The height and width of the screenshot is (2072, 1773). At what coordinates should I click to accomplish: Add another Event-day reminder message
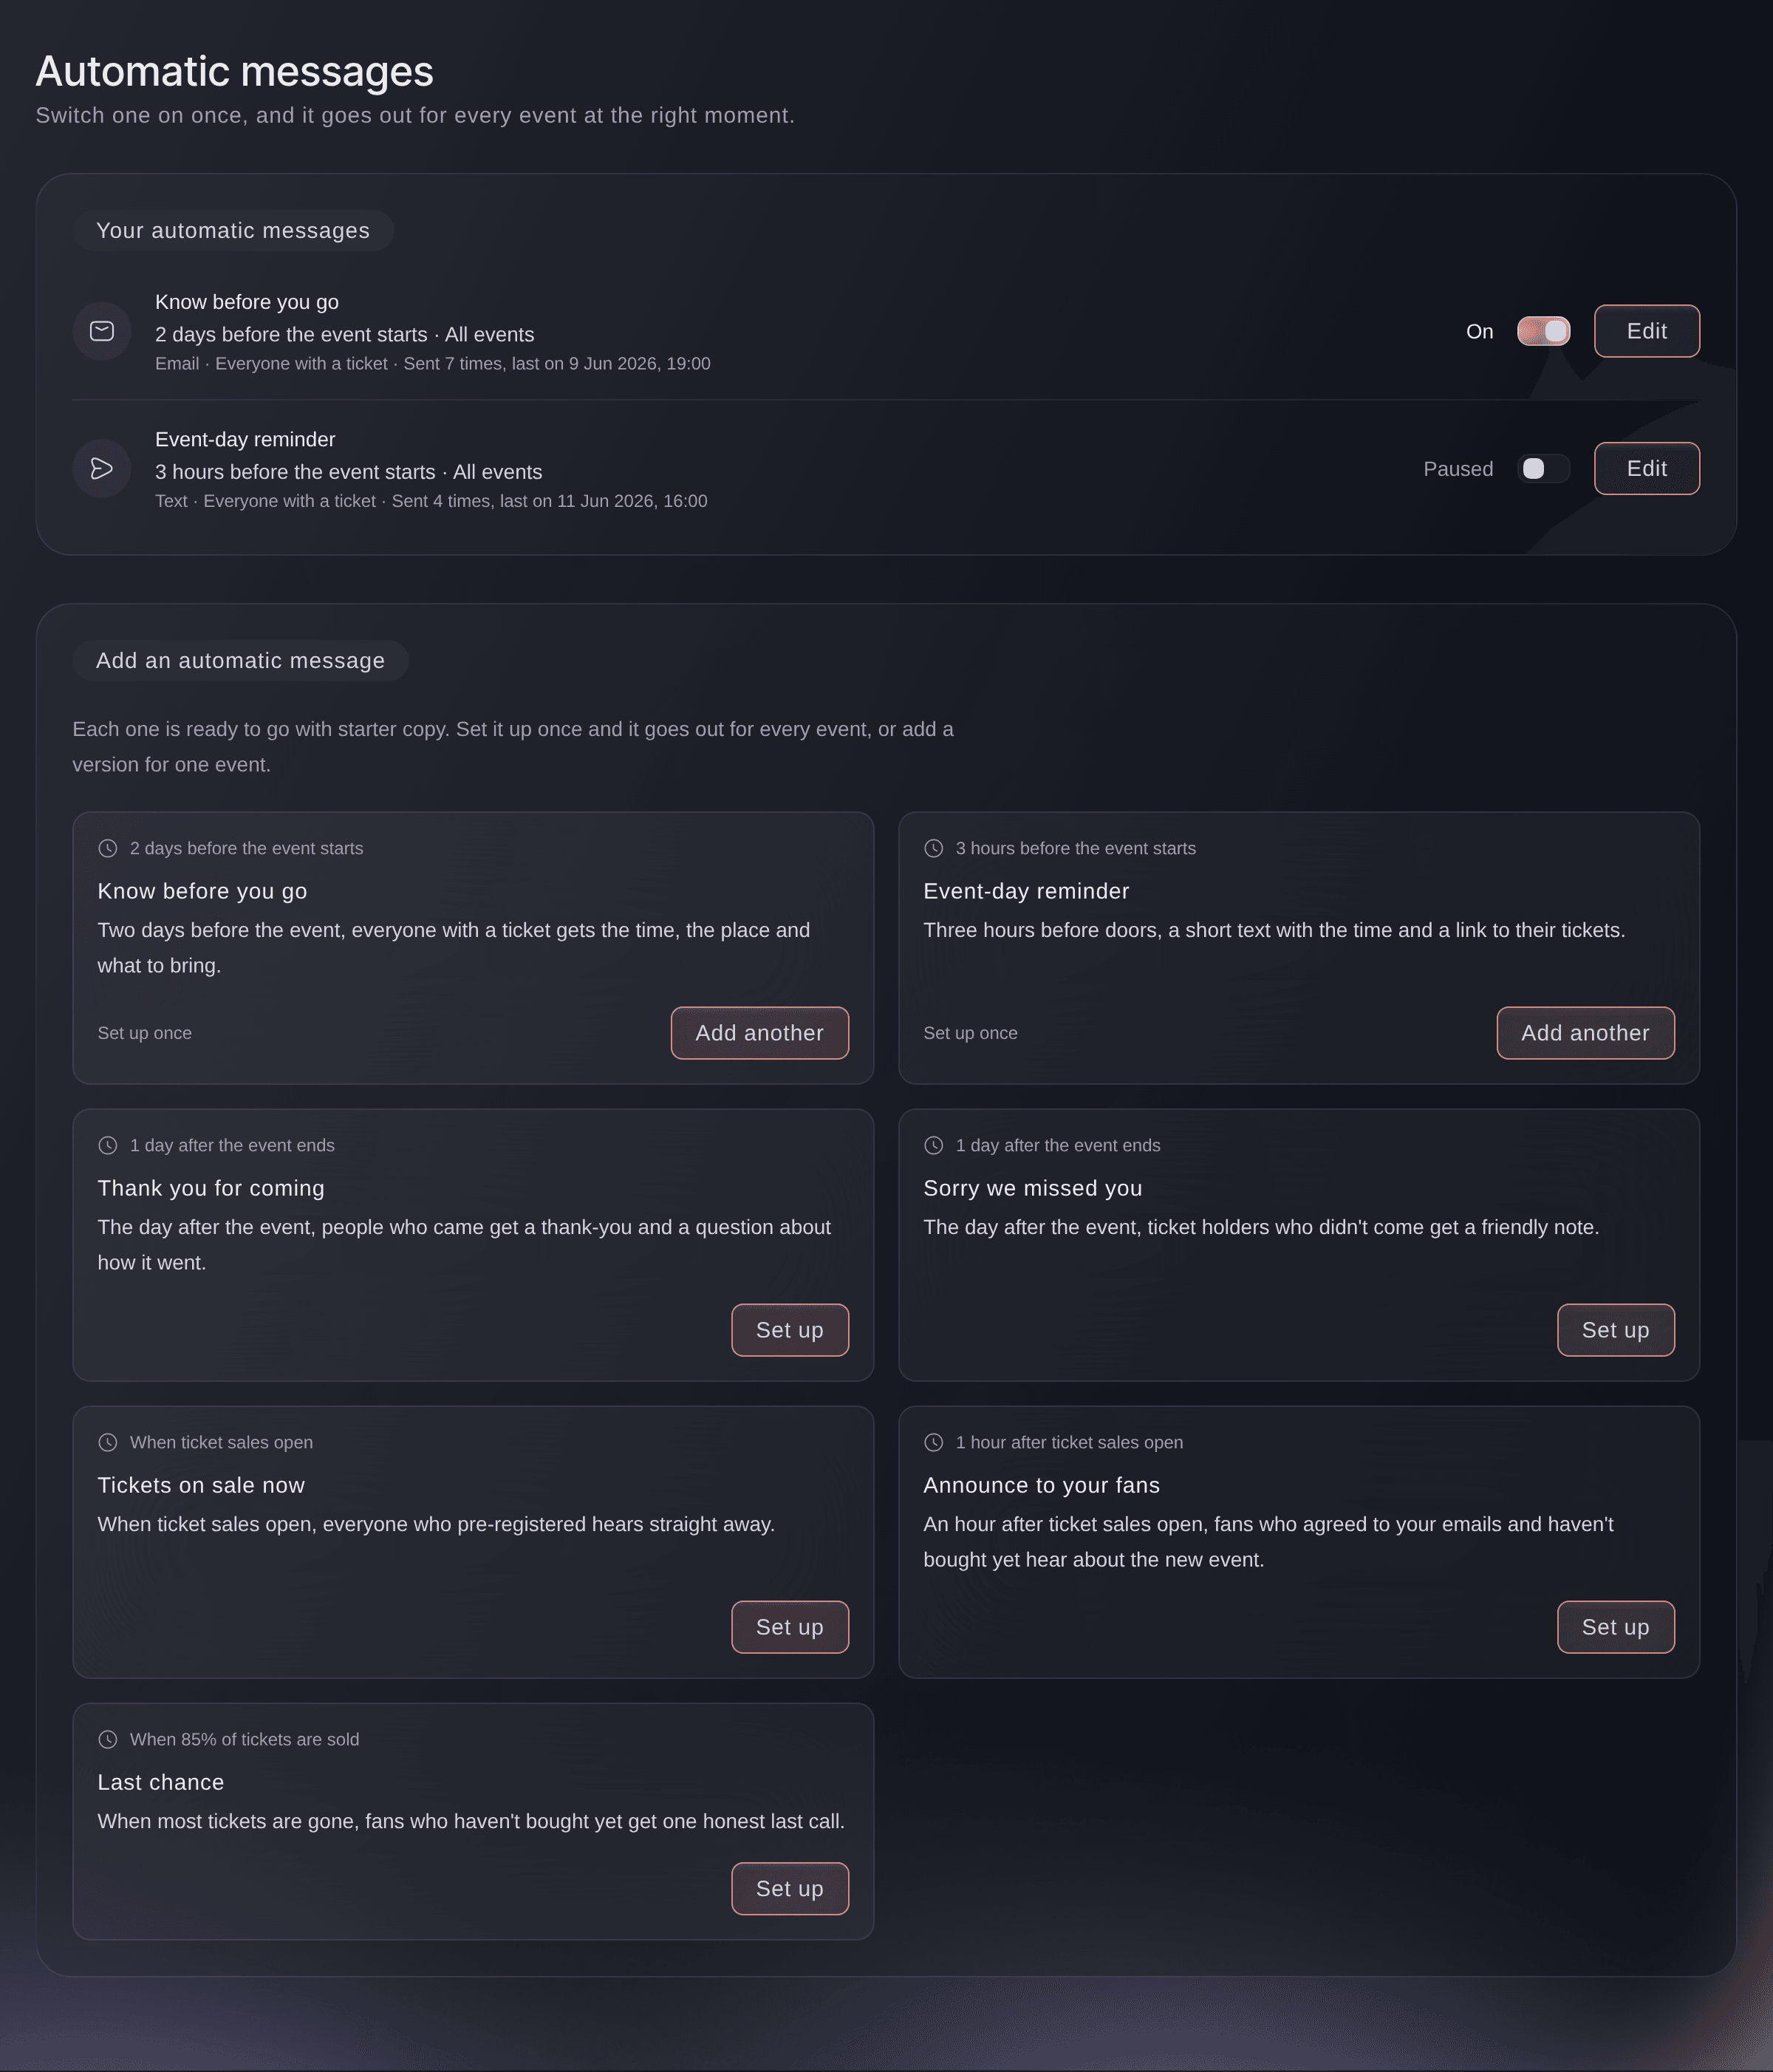click(1585, 1033)
